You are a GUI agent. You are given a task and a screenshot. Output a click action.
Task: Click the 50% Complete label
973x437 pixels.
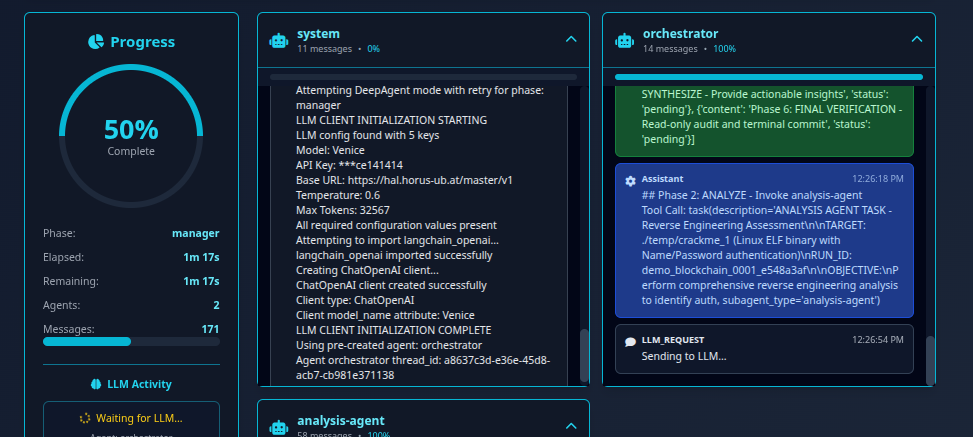point(131,137)
